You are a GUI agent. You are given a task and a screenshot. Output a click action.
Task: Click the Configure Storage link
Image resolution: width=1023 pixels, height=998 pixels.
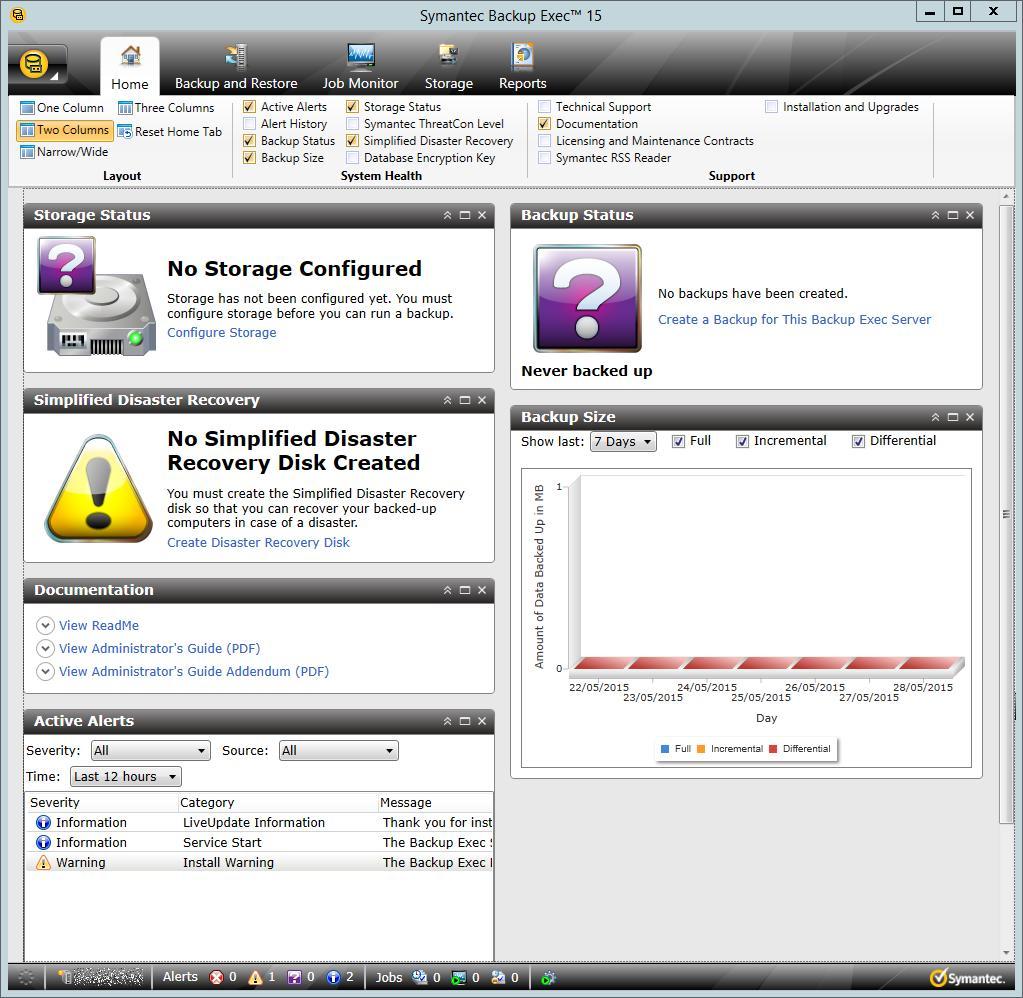tap(222, 333)
